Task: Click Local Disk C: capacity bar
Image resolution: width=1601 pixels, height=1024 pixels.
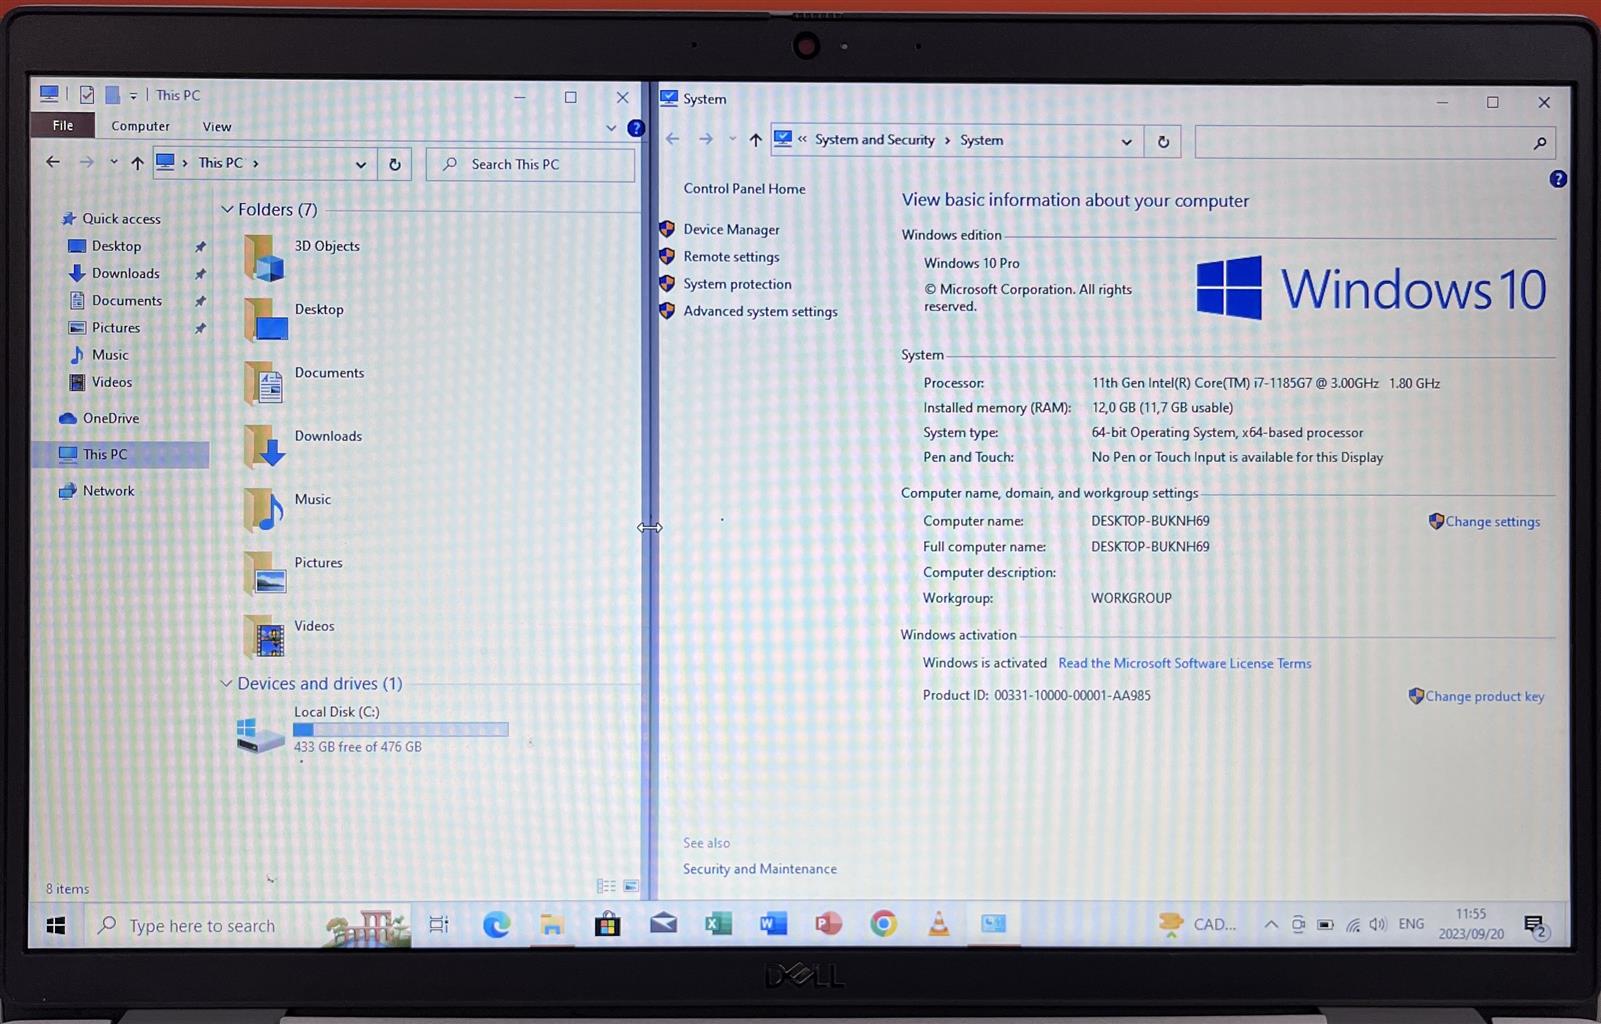Action: (400, 730)
